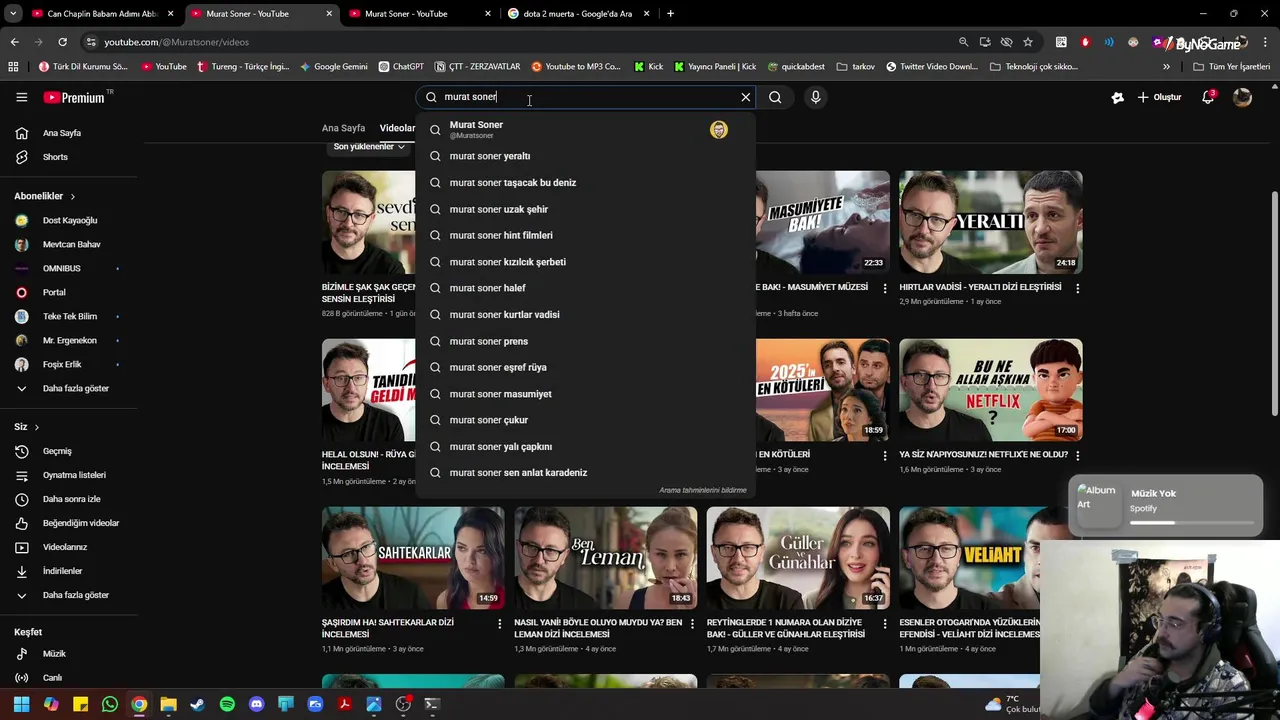Click the magnifier search button
This screenshot has height=720, width=1280.
point(775,97)
